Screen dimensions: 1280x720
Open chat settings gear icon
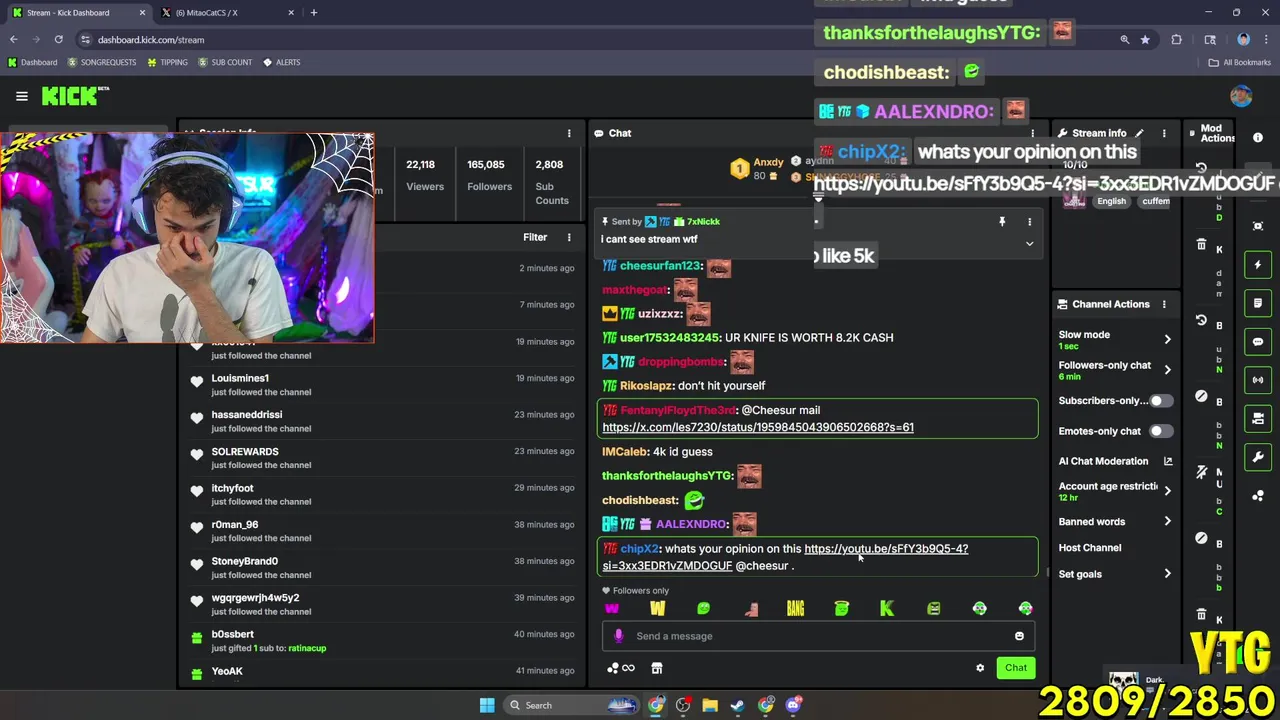(980, 668)
